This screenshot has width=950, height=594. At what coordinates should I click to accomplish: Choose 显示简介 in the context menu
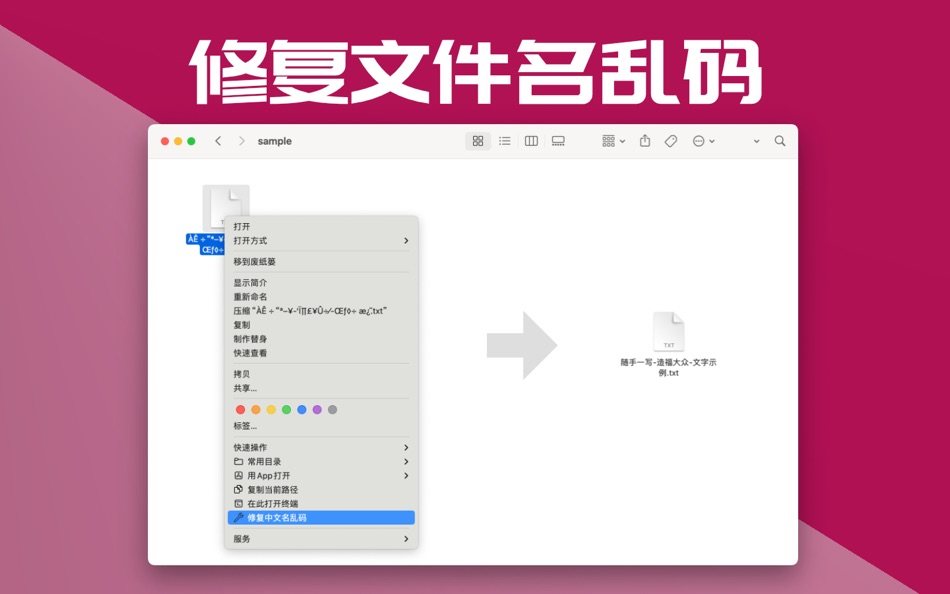pyautogui.click(x=321, y=283)
